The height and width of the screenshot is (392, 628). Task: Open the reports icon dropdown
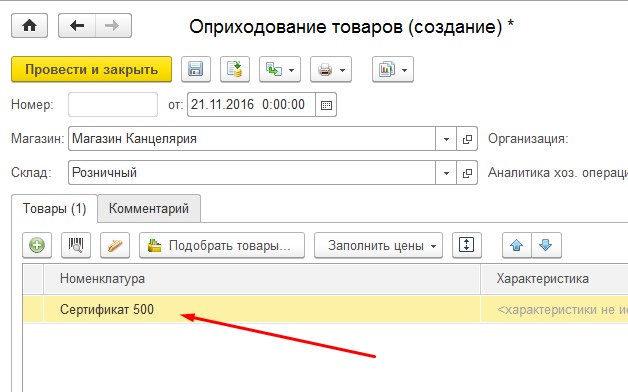click(x=392, y=69)
